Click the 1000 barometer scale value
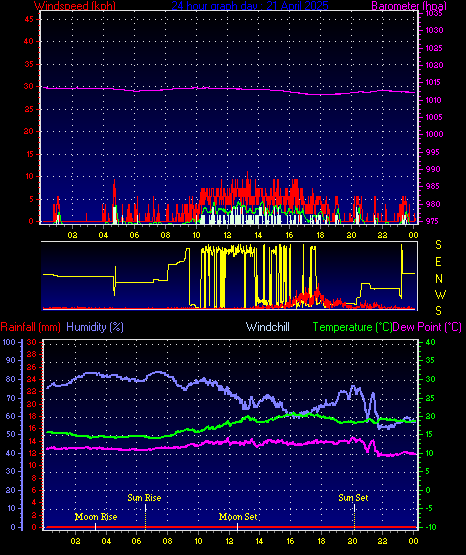 tap(433, 134)
